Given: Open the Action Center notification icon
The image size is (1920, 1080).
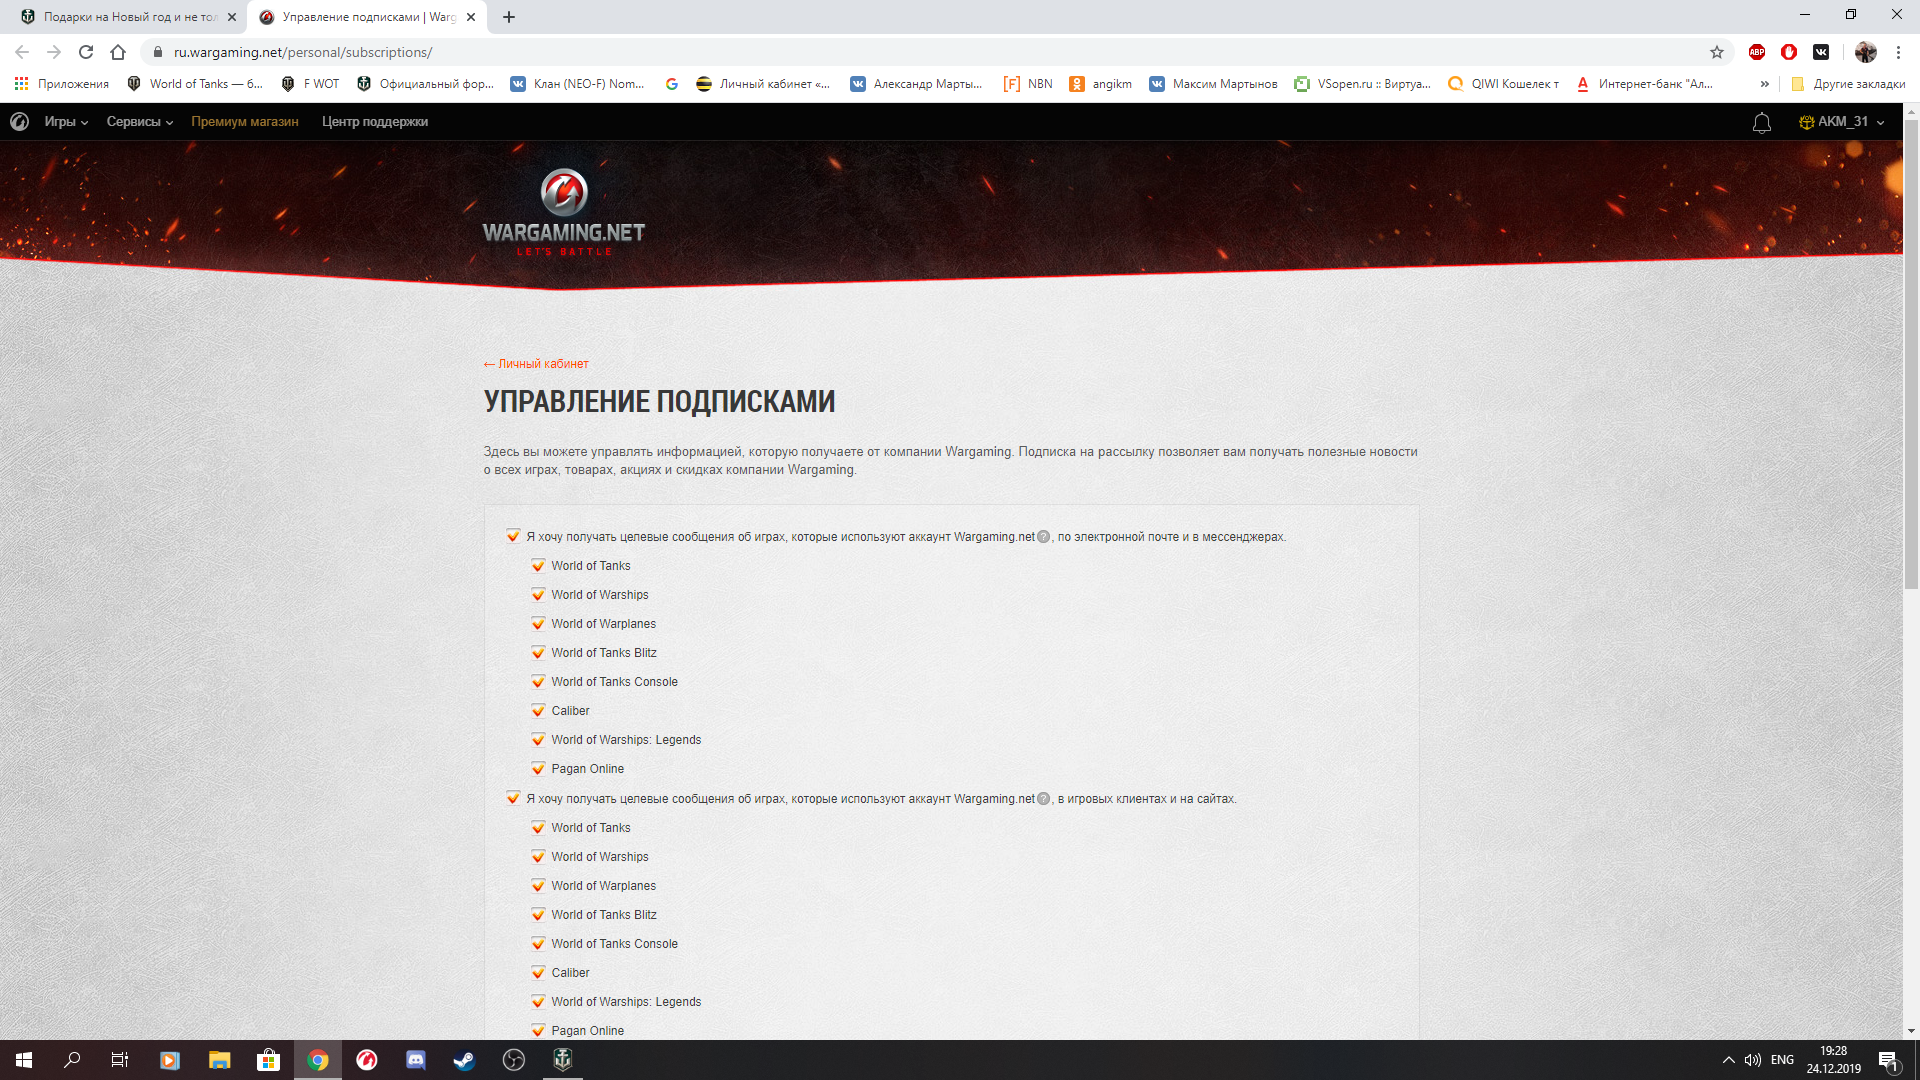Looking at the screenshot, I should tap(1888, 1060).
